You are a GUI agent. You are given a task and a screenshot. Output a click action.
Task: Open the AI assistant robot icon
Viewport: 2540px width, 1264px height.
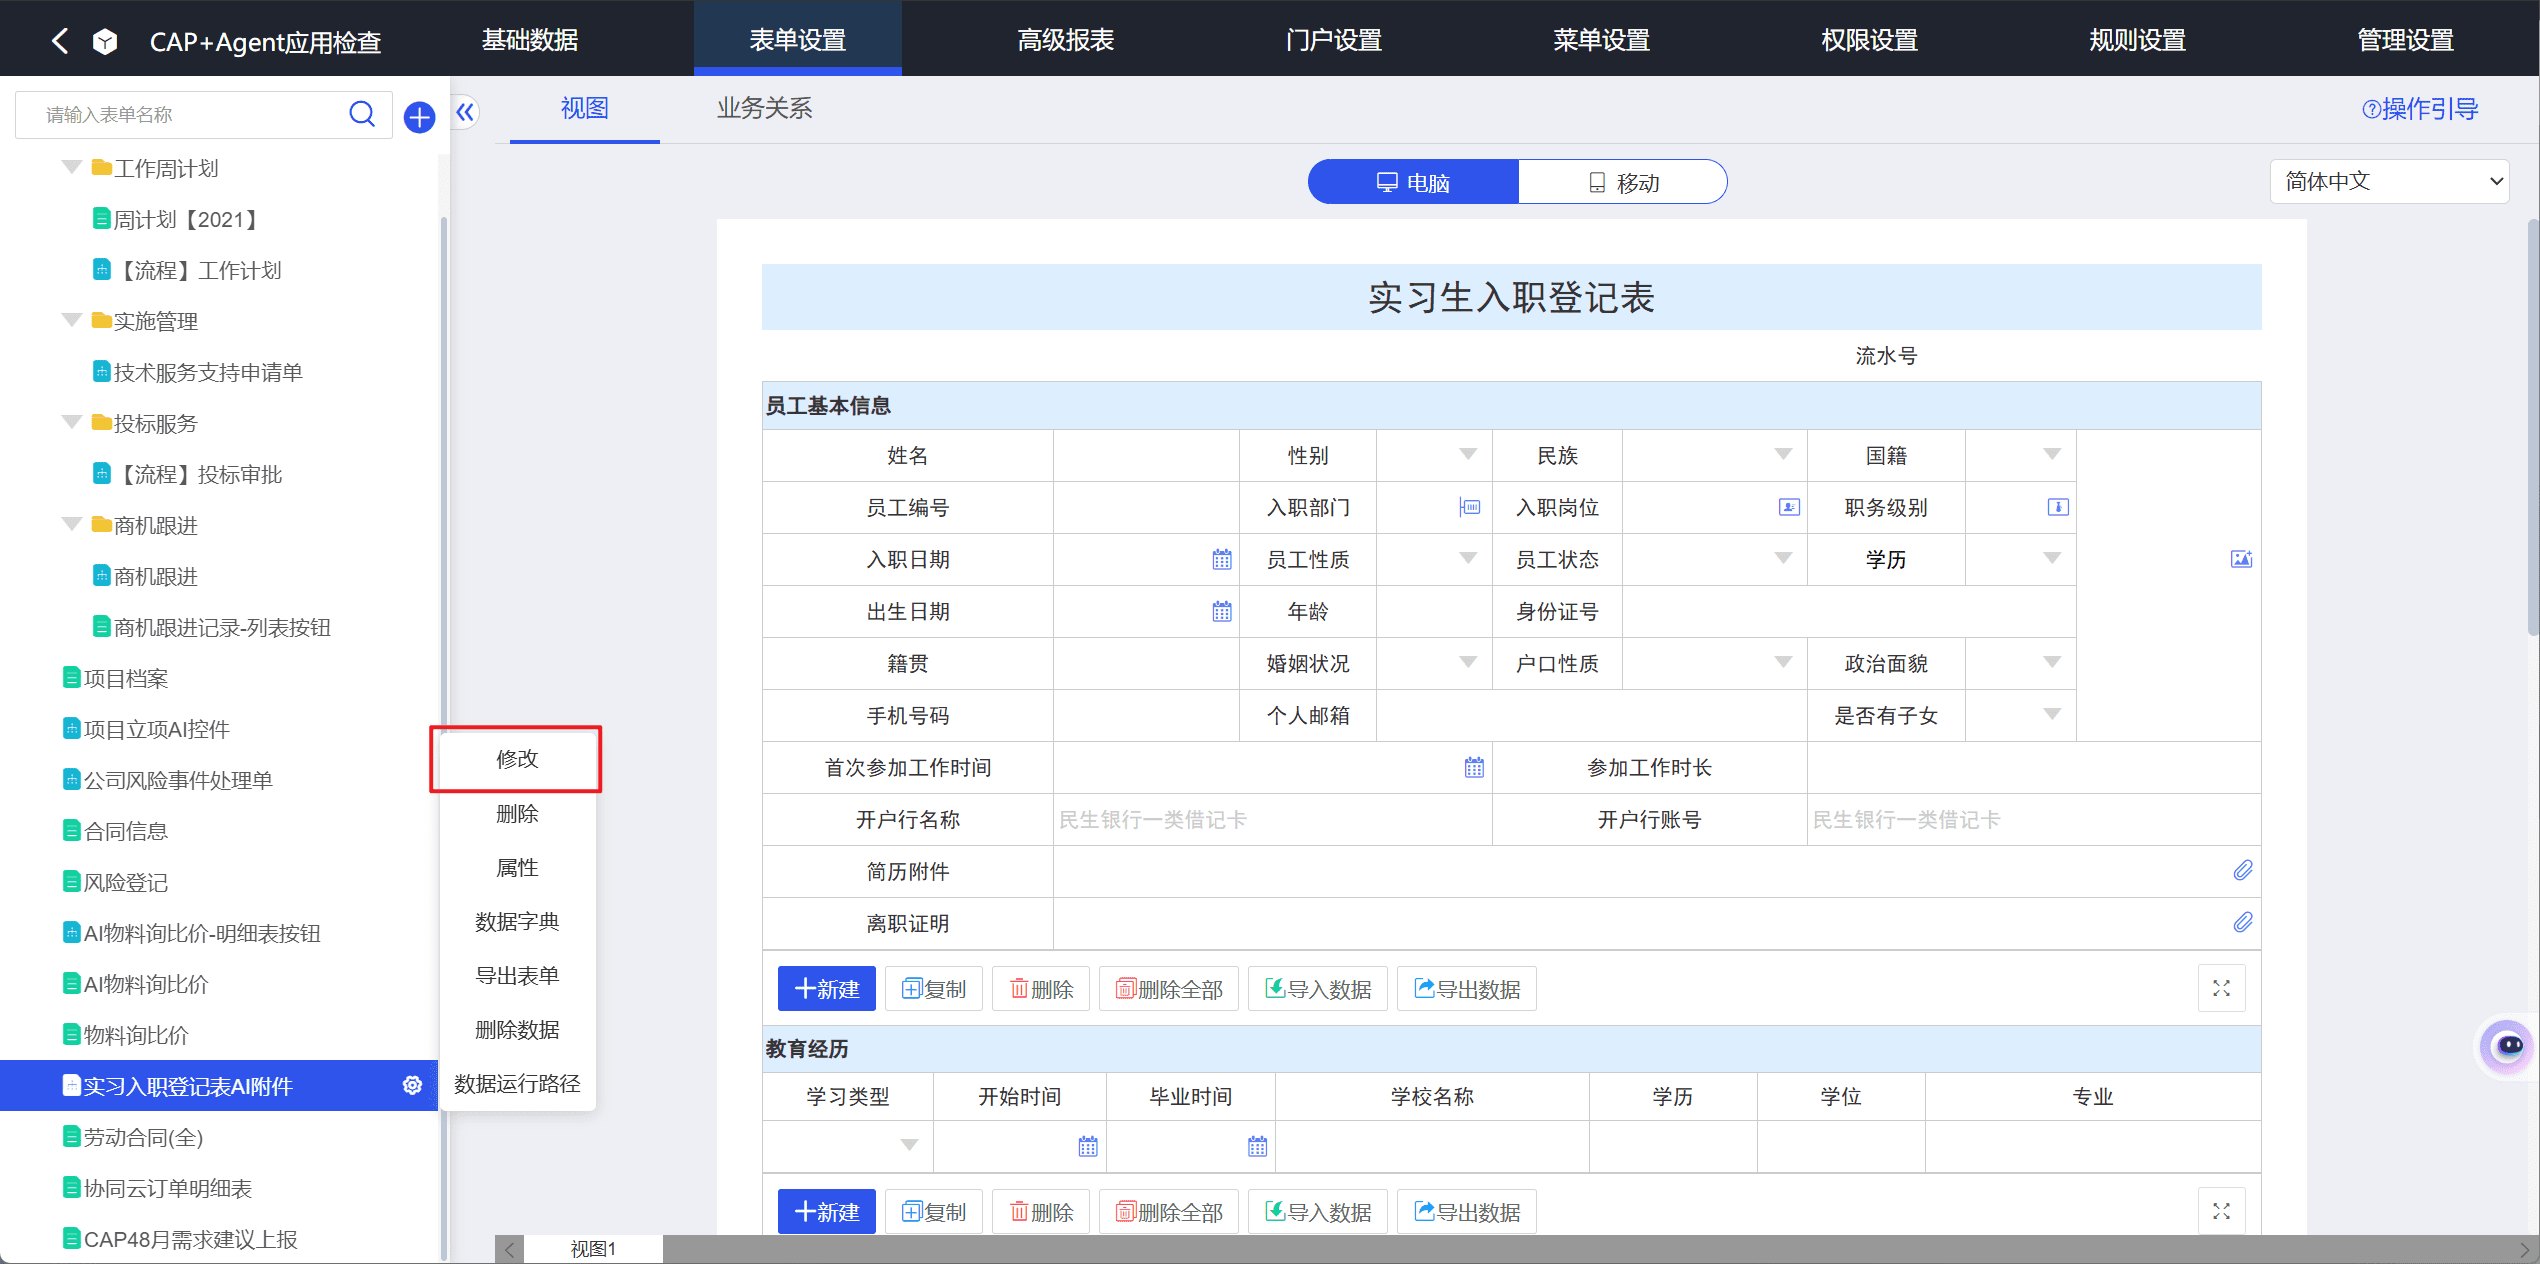pyautogui.click(x=2509, y=1047)
